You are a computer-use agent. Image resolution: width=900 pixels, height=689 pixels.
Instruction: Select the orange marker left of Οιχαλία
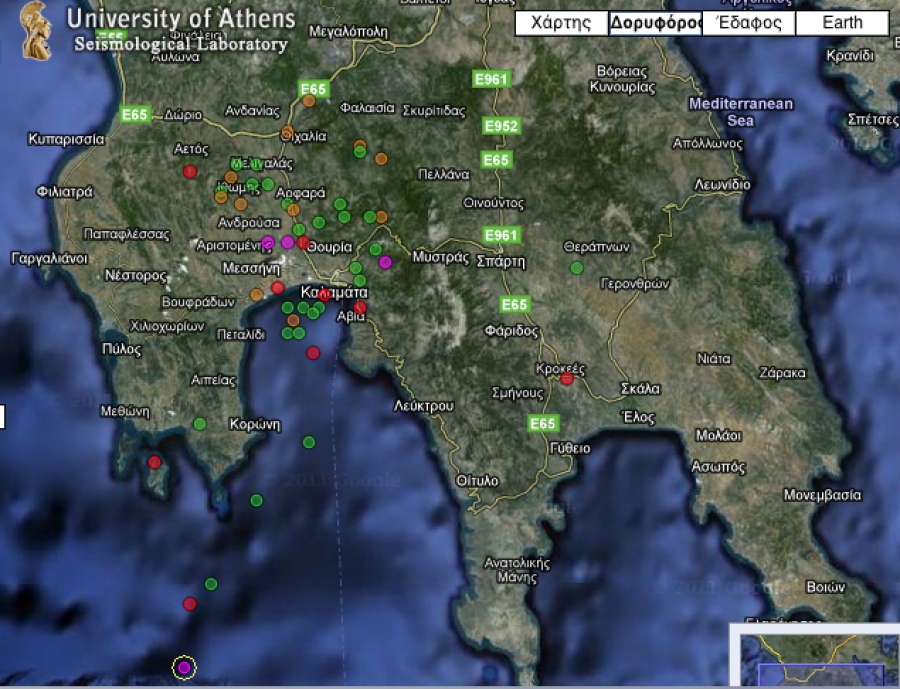[x=287, y=132]
